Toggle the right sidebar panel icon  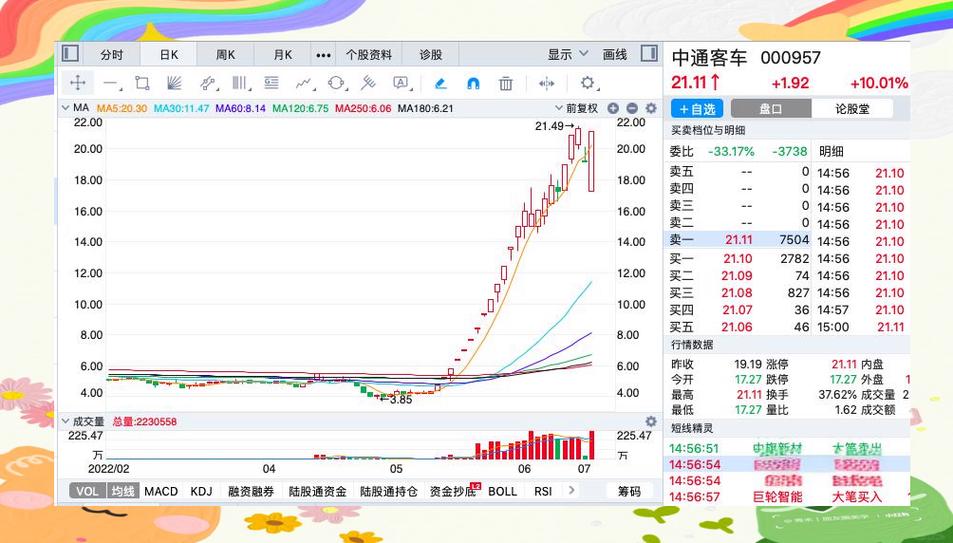[649, 54]
